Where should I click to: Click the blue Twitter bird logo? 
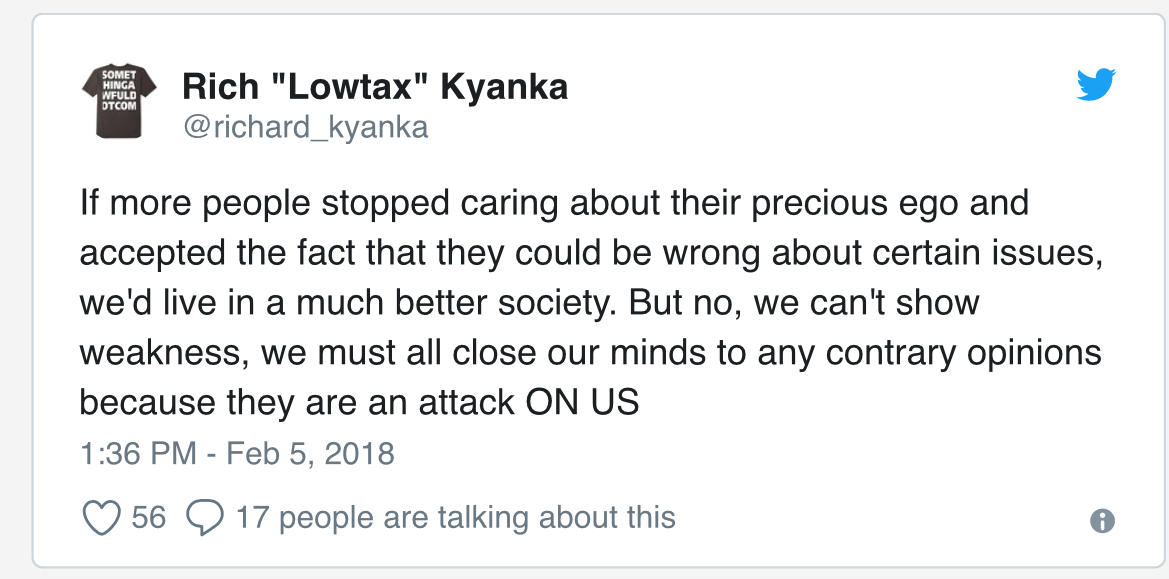(x=1095, y=84)
